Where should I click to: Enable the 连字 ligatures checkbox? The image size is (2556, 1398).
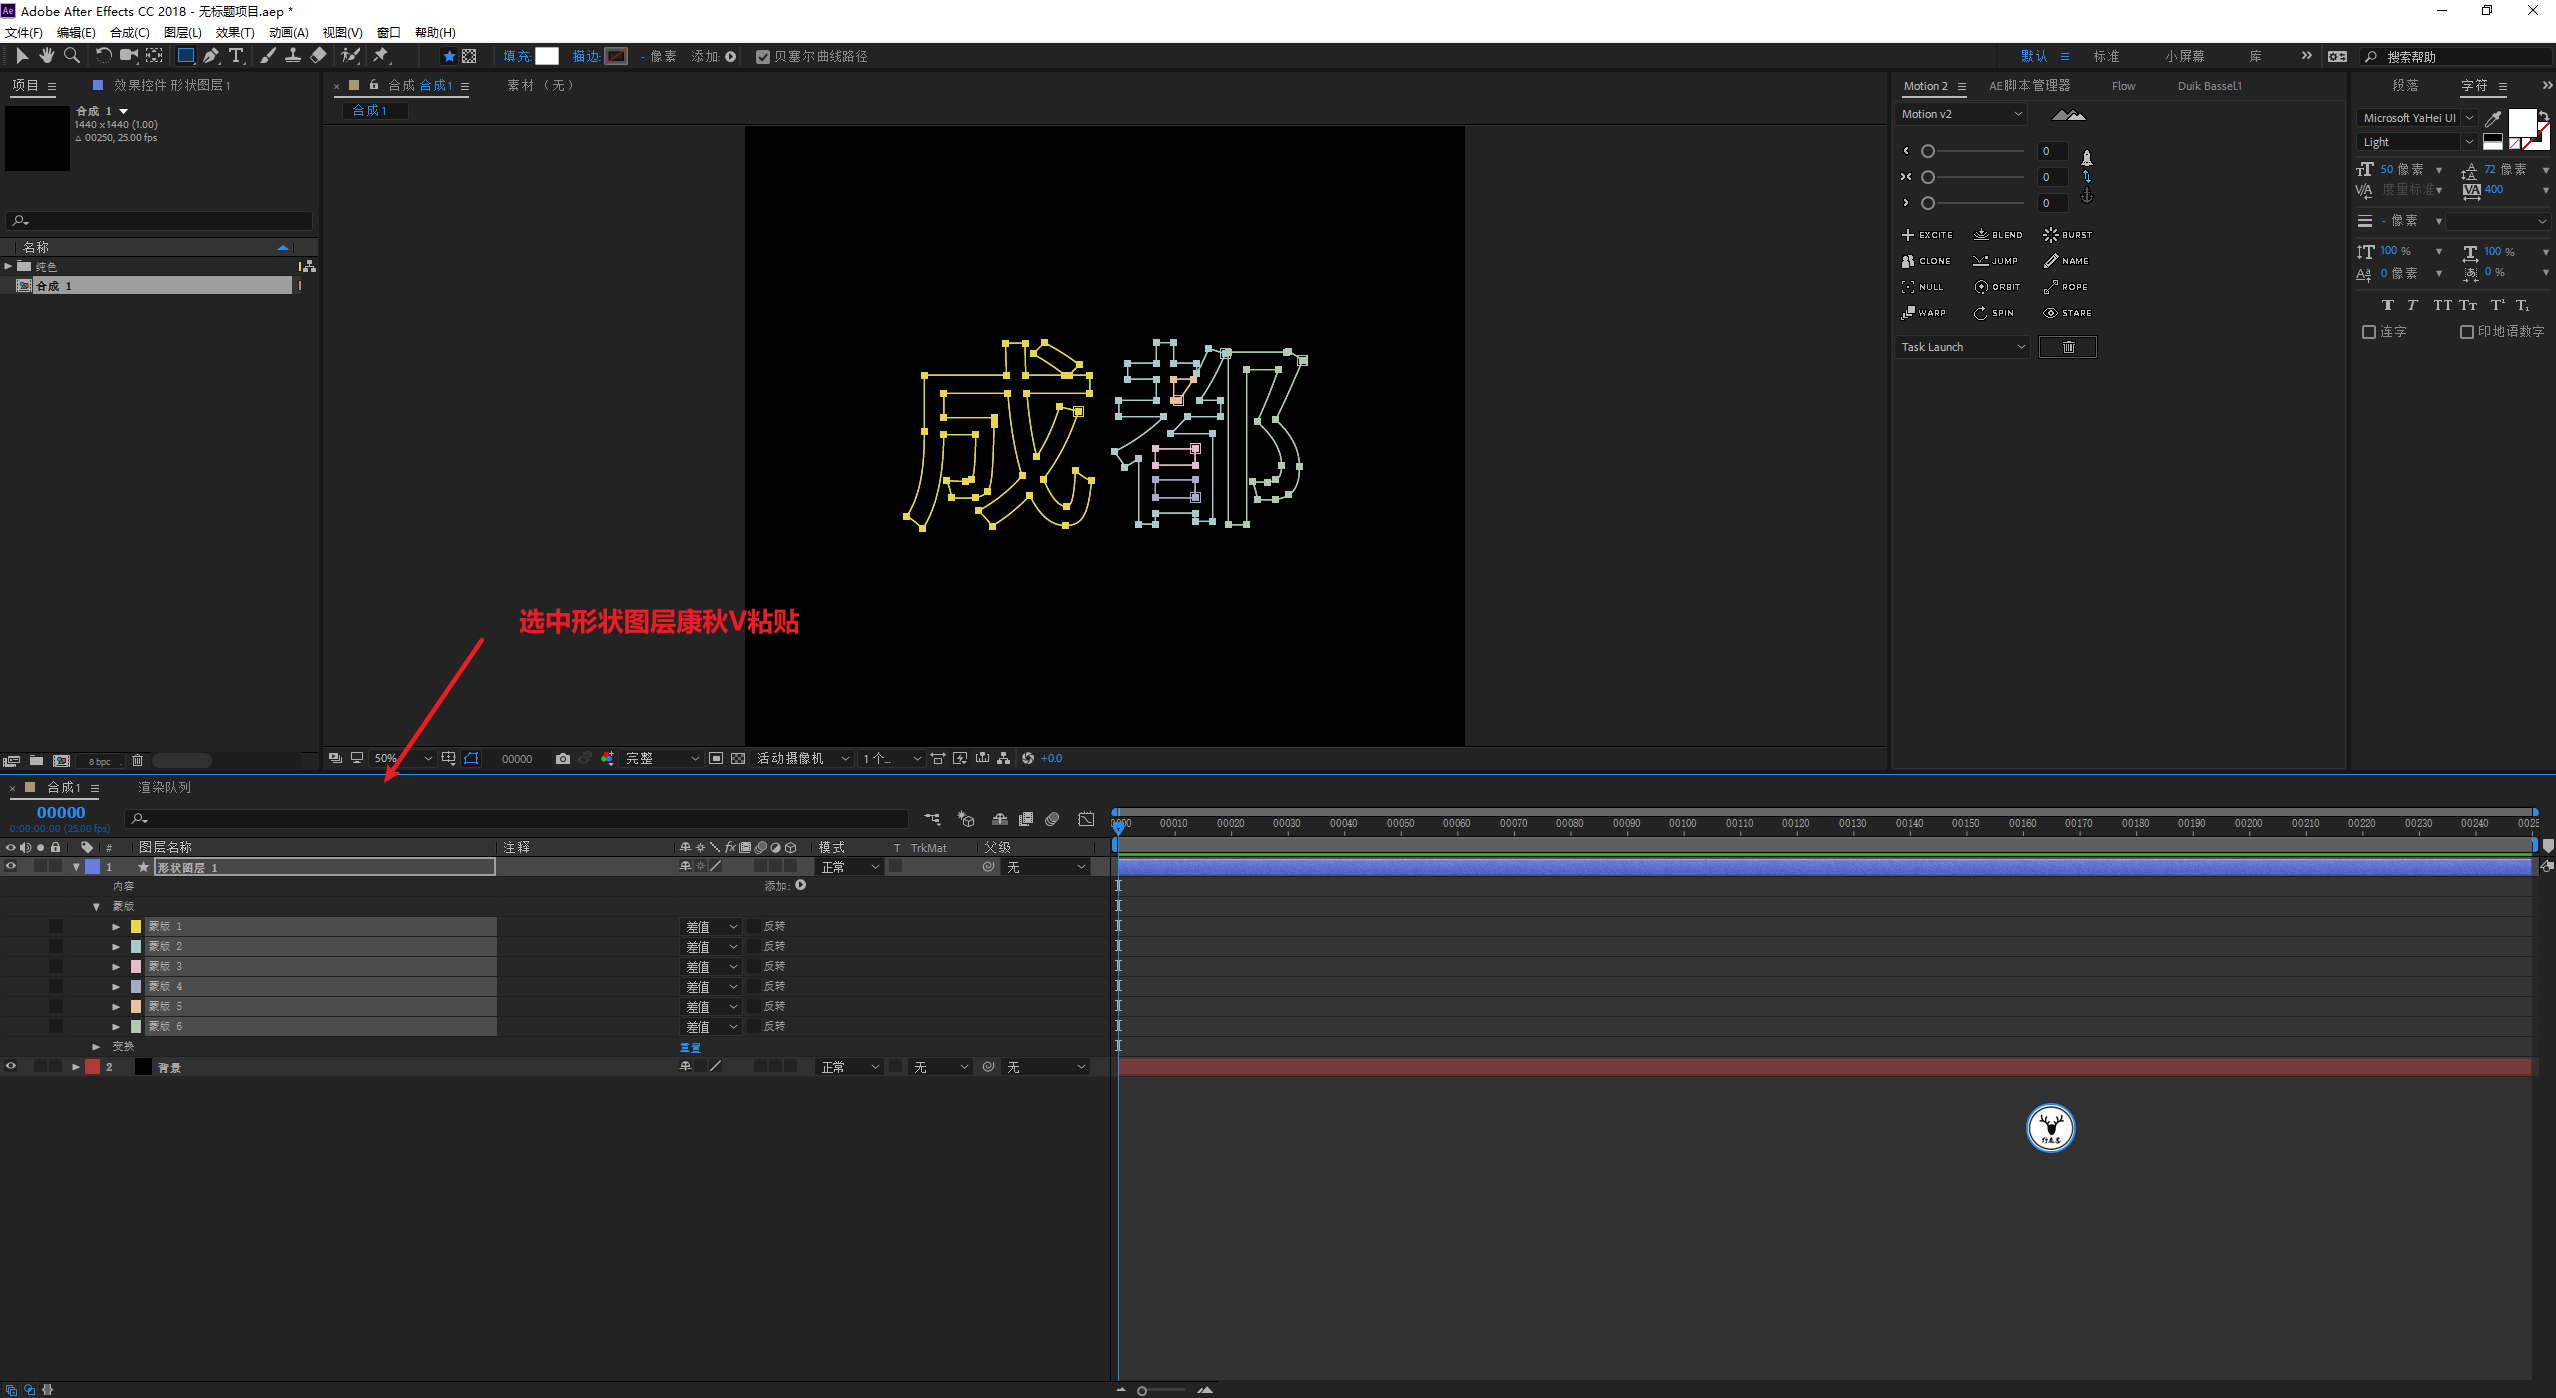point(2368,332)
